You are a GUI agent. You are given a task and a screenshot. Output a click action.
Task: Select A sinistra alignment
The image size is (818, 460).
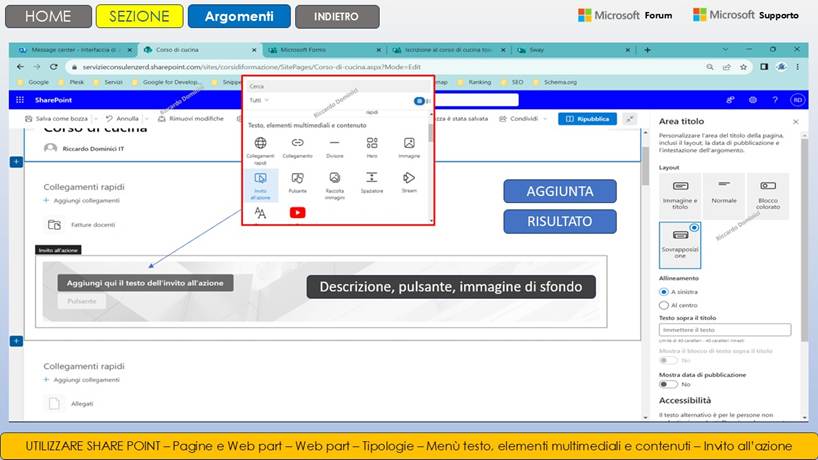pos(664,292)
